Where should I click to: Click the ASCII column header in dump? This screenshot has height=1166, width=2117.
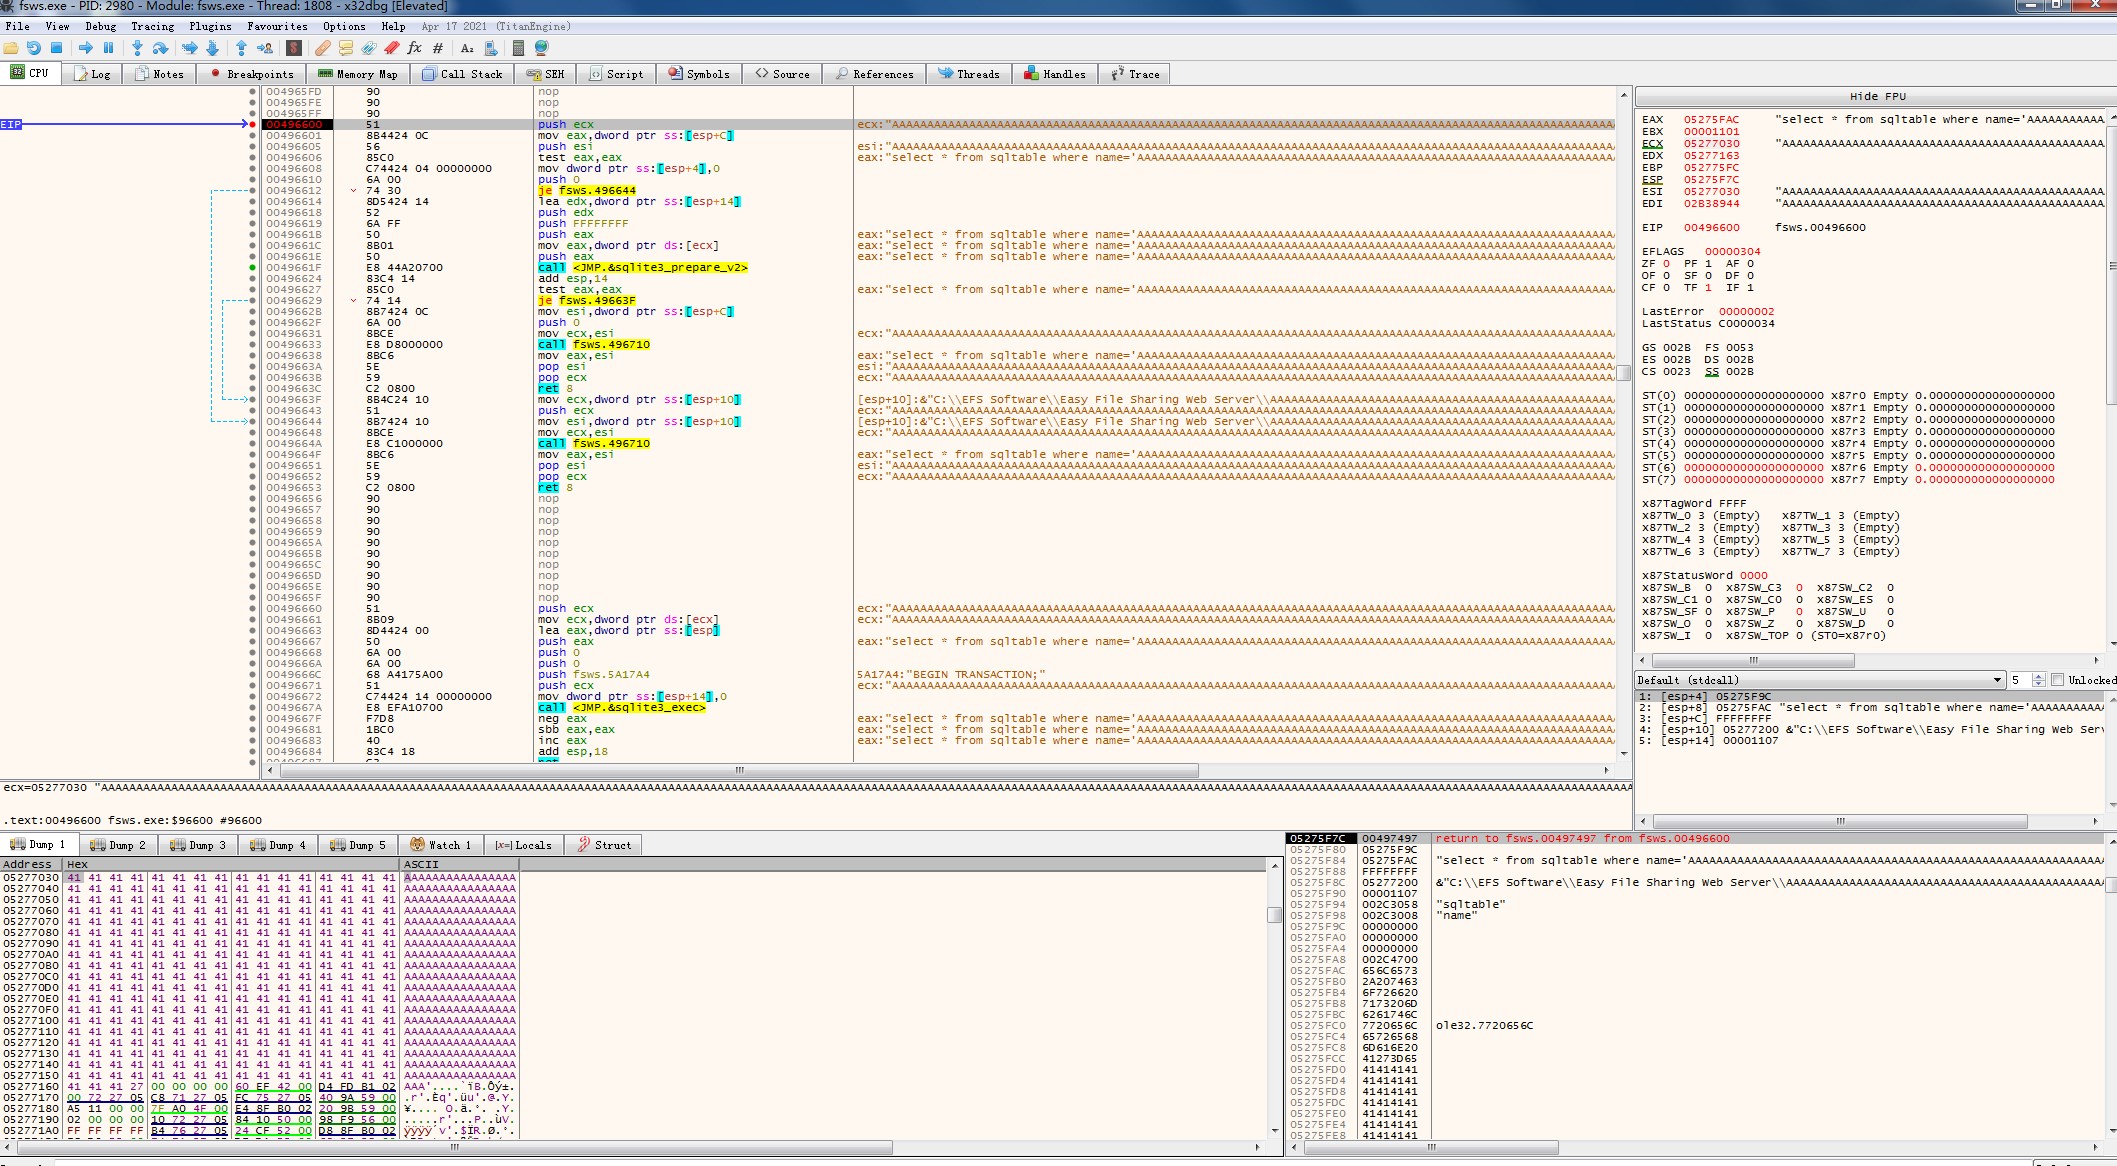[x=459, y=864]
